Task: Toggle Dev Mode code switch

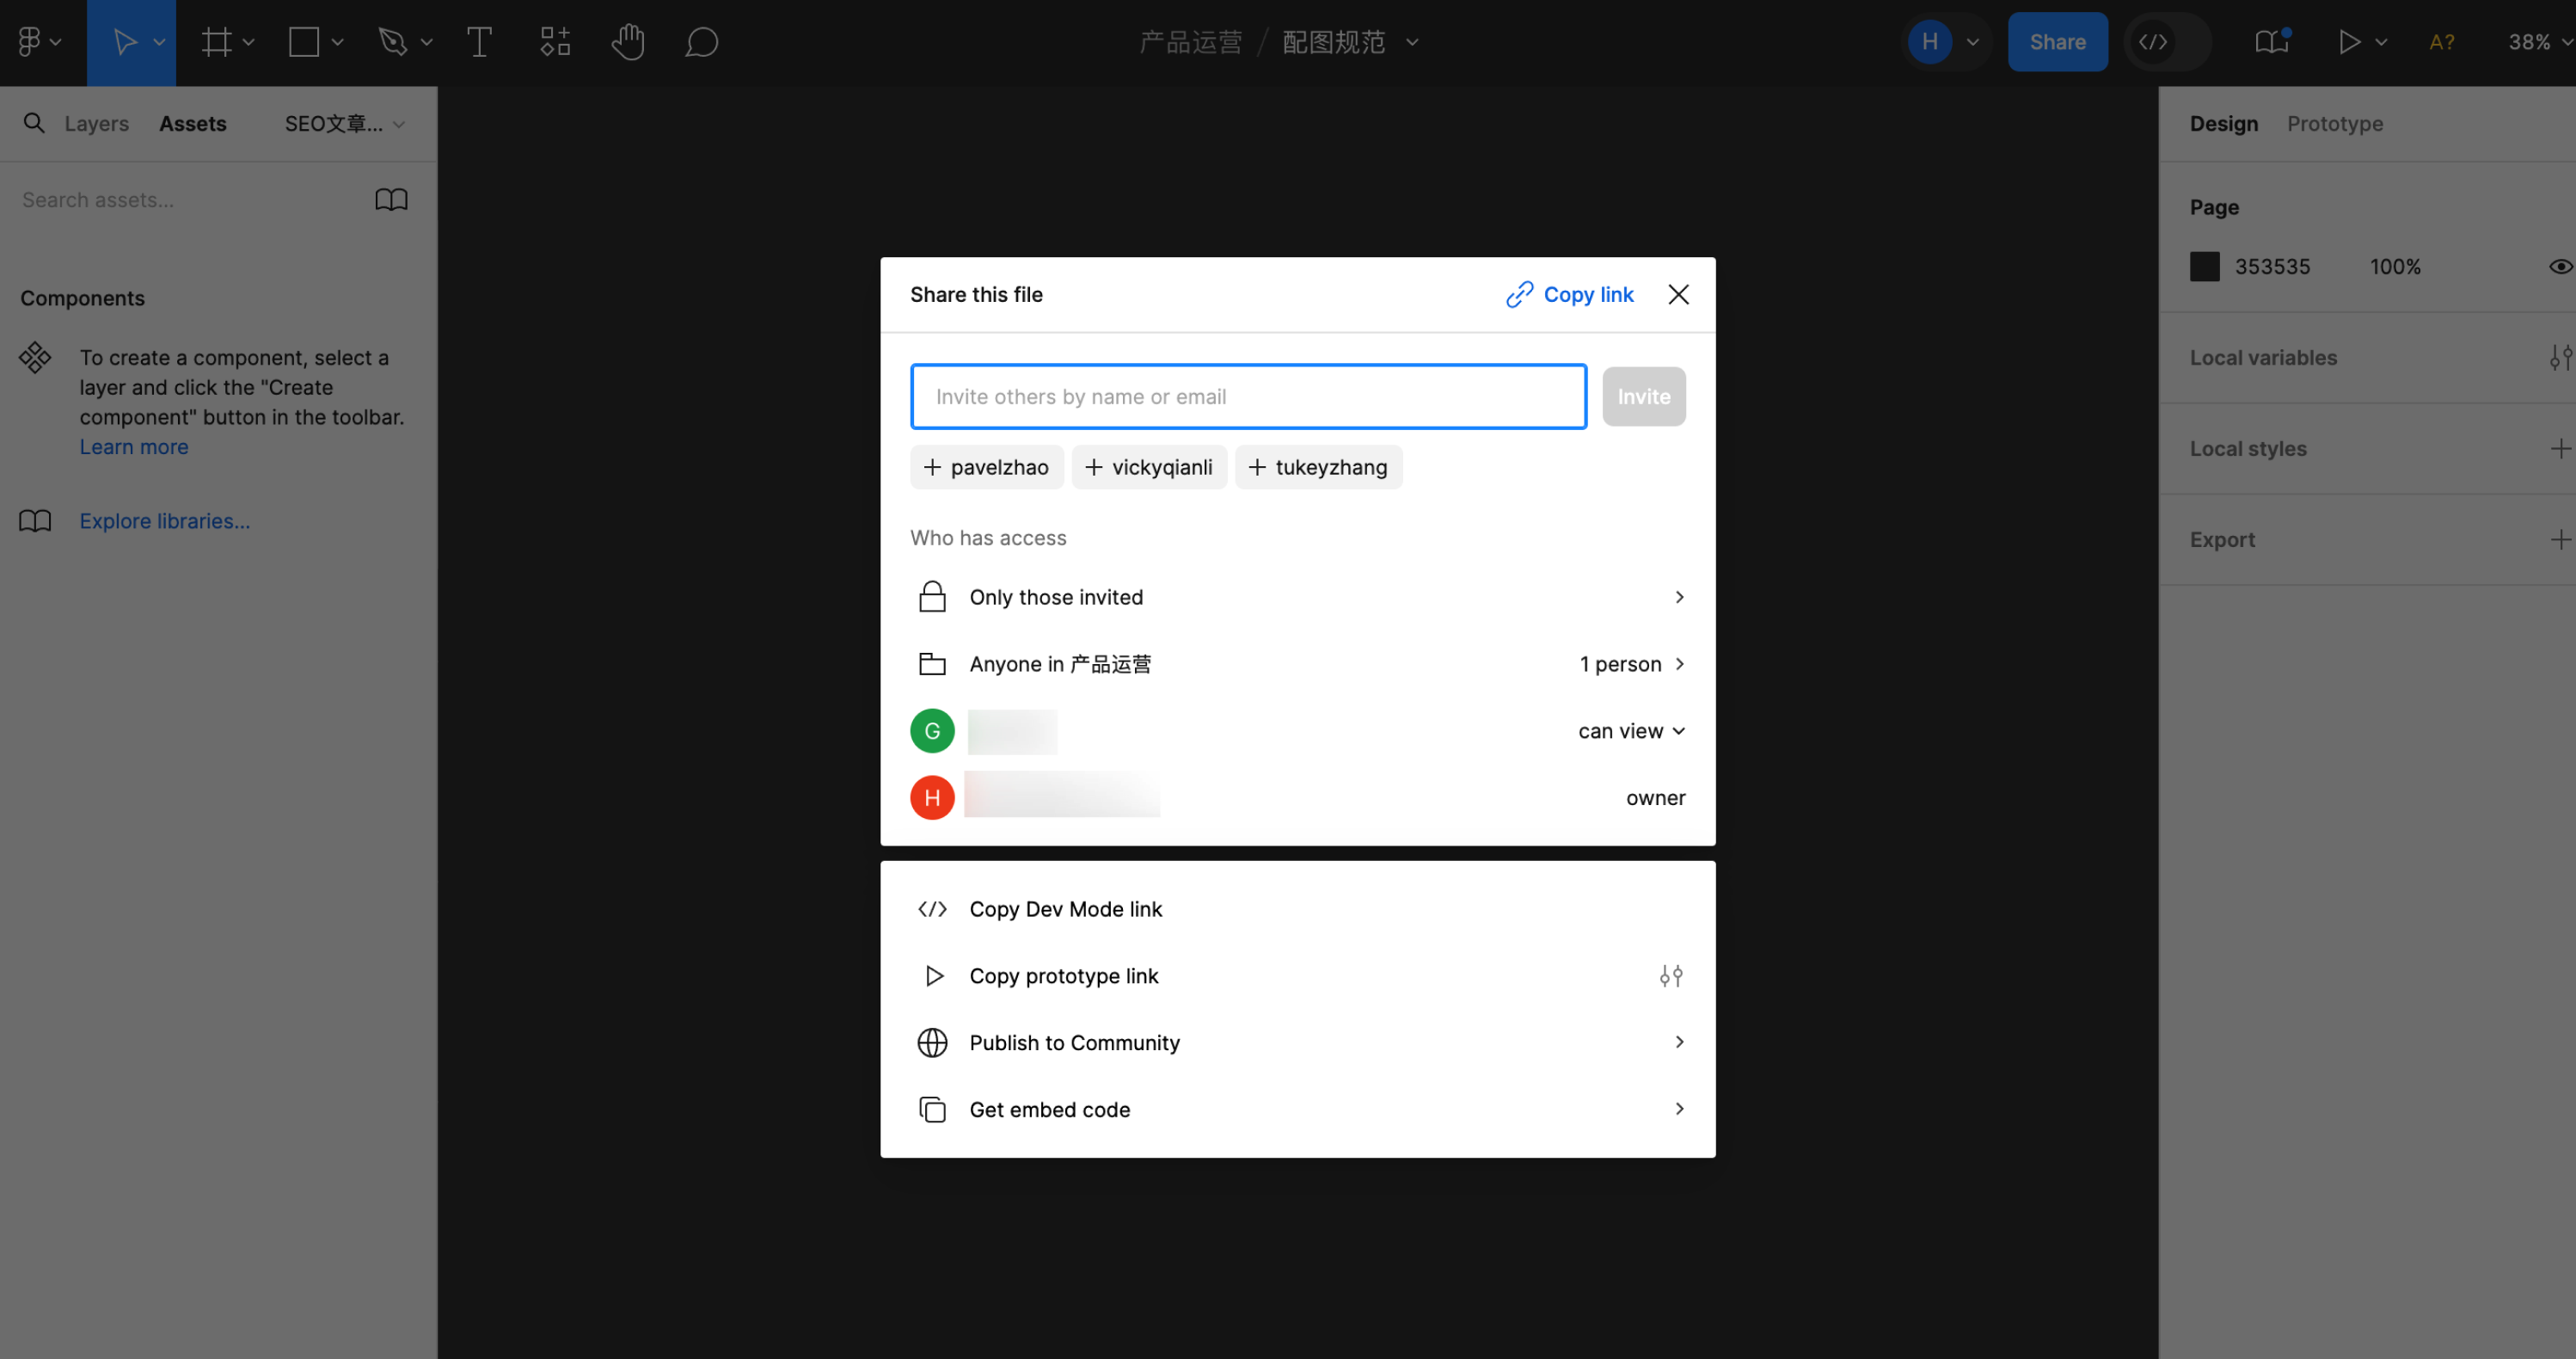Action: coord(2166,42)
